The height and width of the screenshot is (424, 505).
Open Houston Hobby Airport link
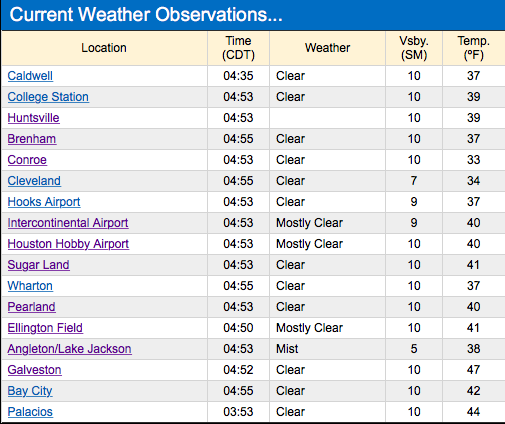coord(68,244)
